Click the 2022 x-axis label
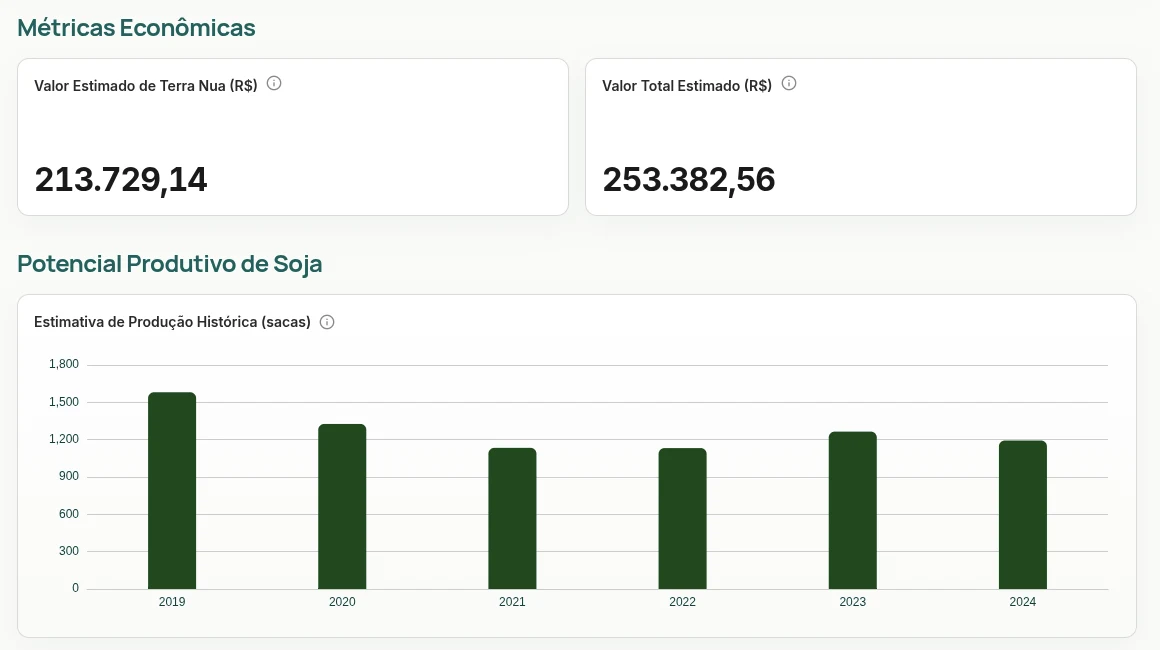Image resolution: width=1160 pixels, height=650 pixels. point(682,602)
